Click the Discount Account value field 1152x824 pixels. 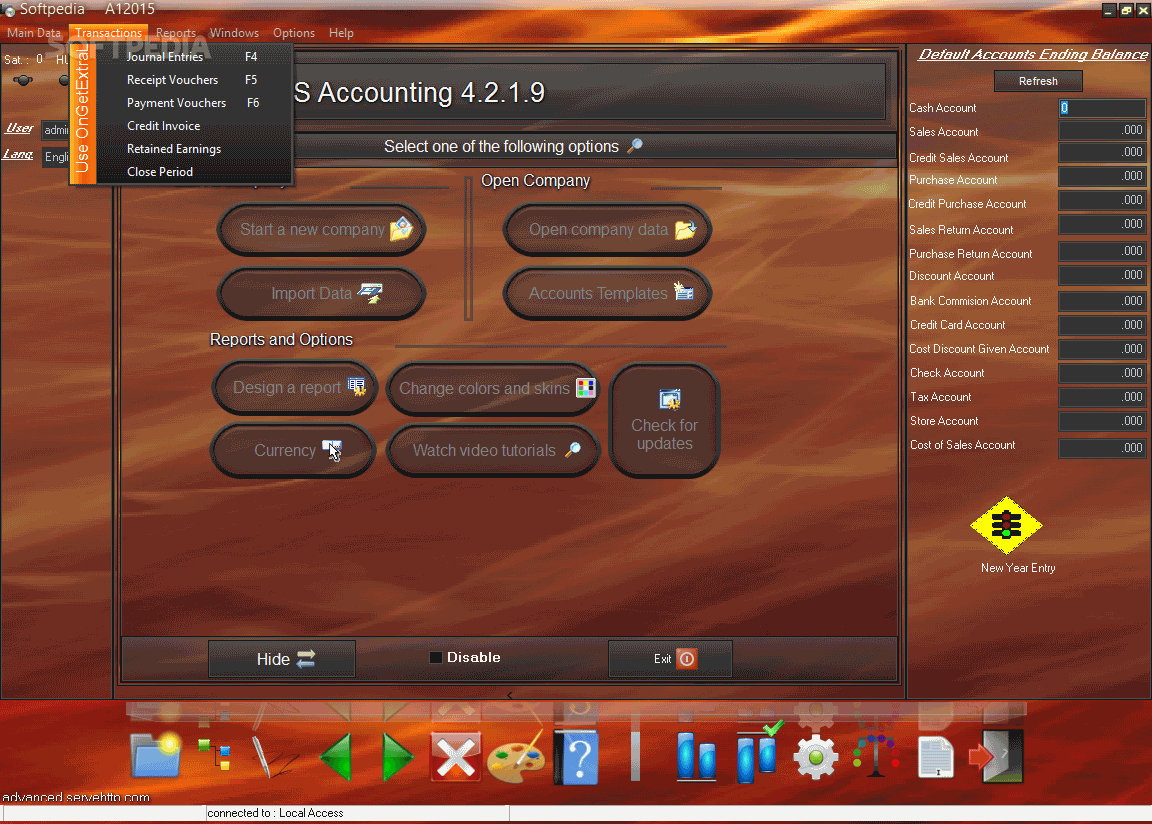click(1102, 275)
